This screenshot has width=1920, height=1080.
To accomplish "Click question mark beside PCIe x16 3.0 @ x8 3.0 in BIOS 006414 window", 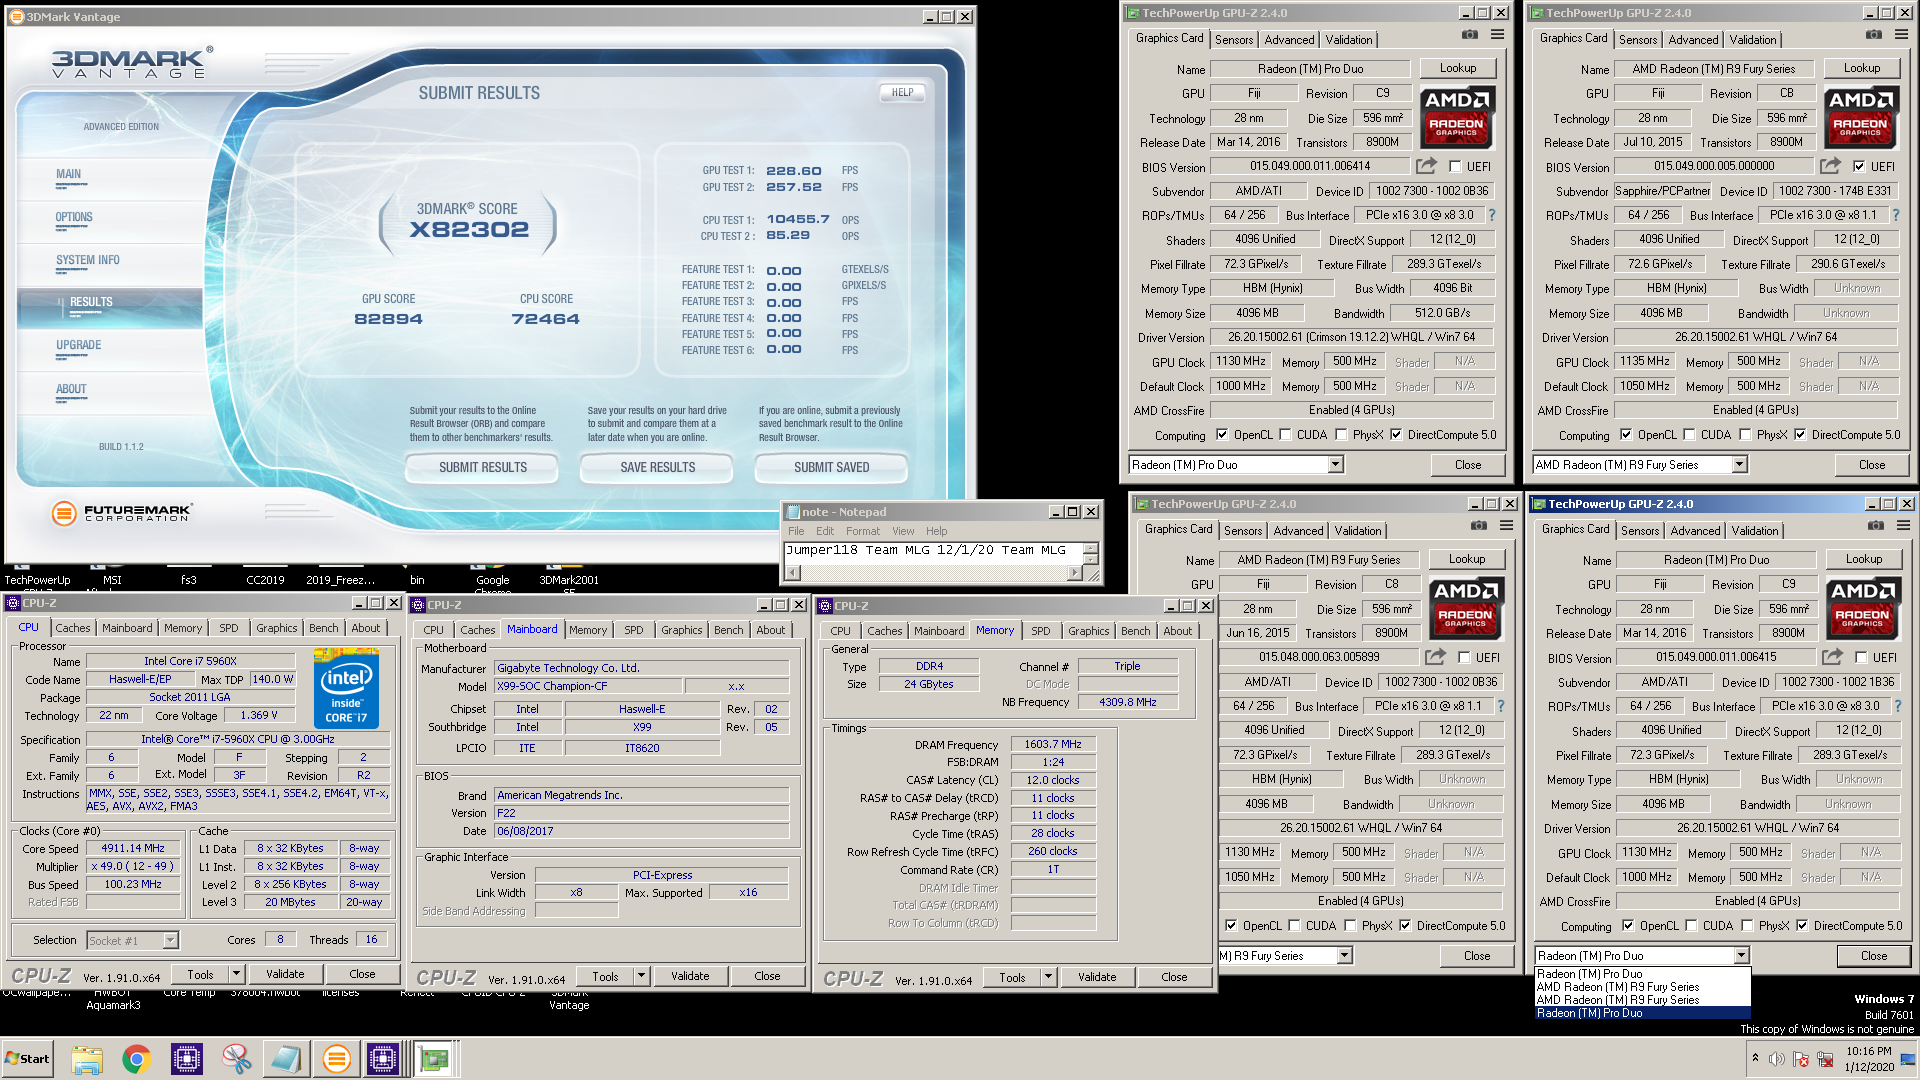I will pyautogui.click(x=1492, y=215).
